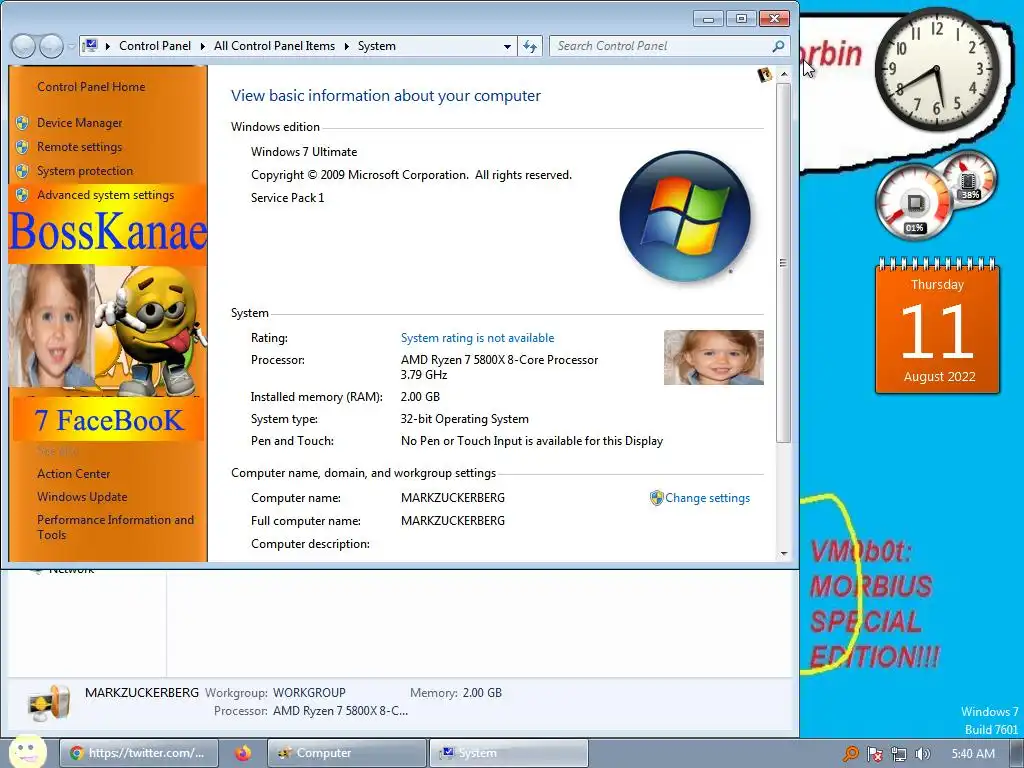The image size is (1024, 768).
Task: Click the Change settings link
Action: [707, 498]
